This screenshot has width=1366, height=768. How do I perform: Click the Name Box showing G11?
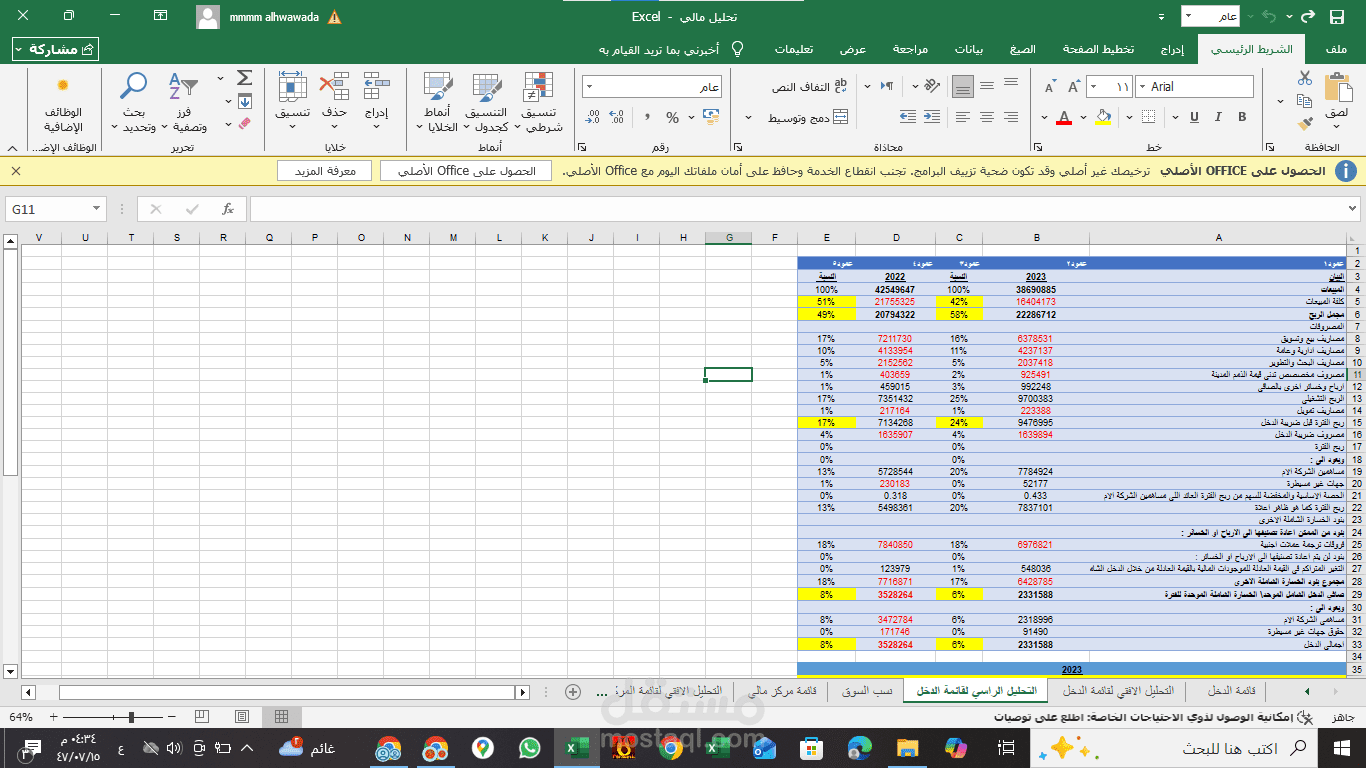55,209
